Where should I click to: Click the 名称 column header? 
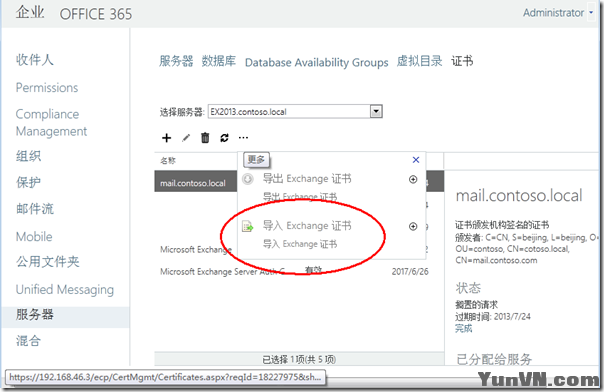(168, 161)
